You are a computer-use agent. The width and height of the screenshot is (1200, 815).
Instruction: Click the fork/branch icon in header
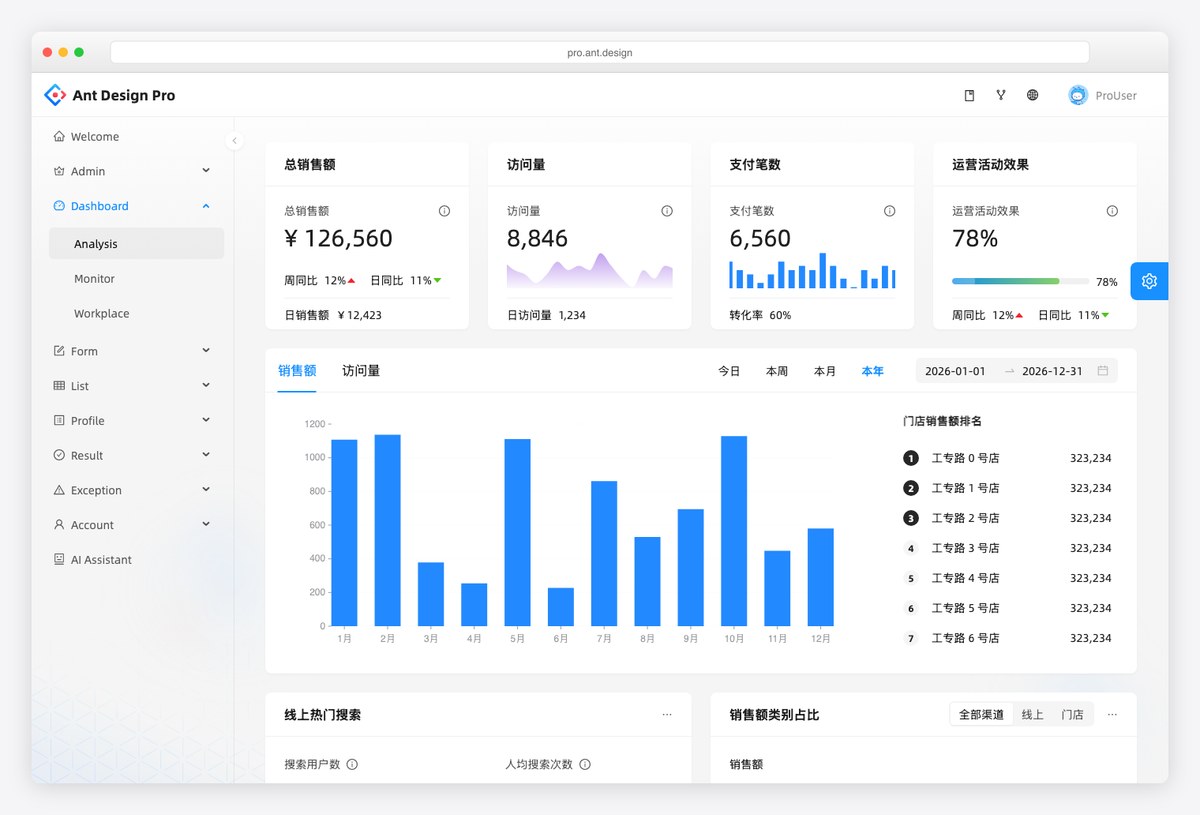tap(1001, 95)
